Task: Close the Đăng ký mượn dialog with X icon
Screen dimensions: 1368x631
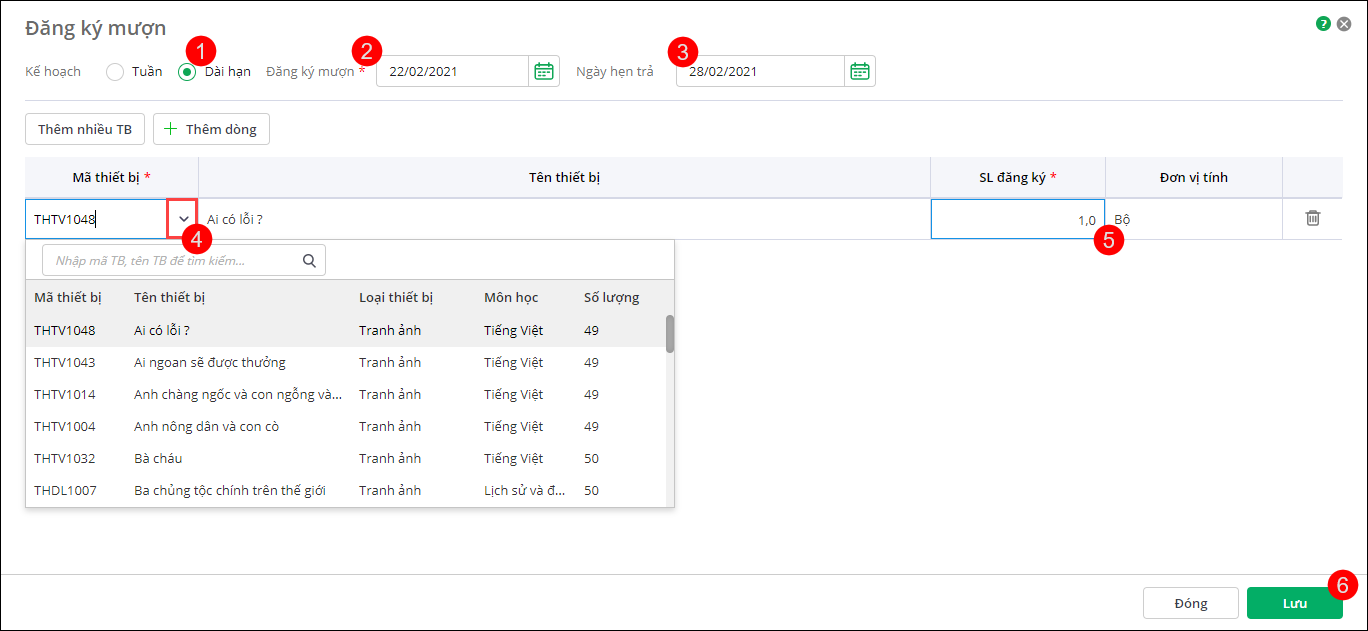Action: coord(1344,23)
